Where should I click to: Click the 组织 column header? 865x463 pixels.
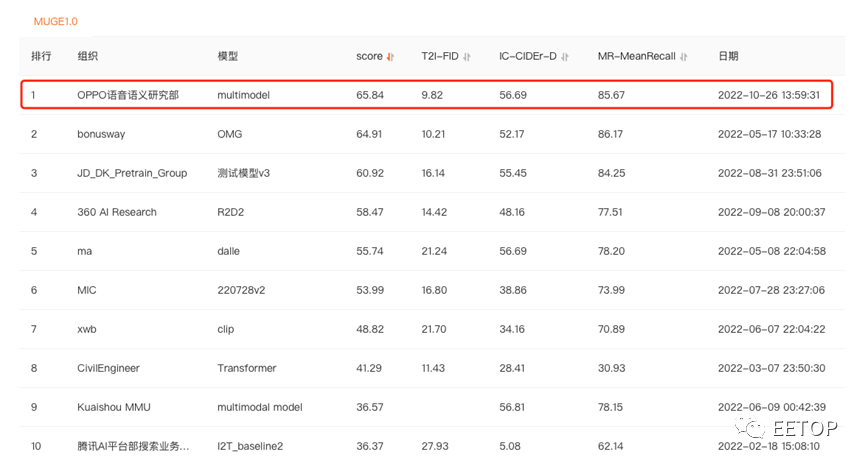(88, 56)
